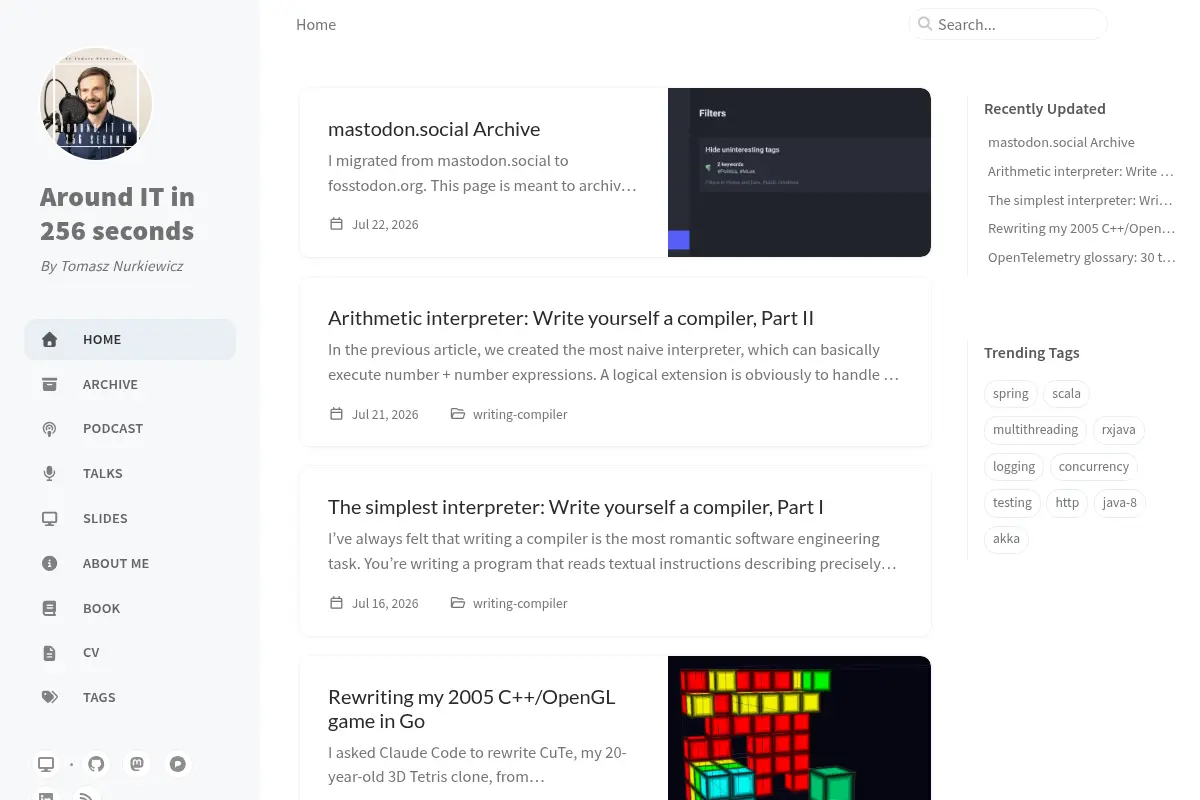The width and height of the screenshot is (1200, 800).
Task: Click the Slides monitor icon
Action: pyautogui.click(x=49, y=518)
